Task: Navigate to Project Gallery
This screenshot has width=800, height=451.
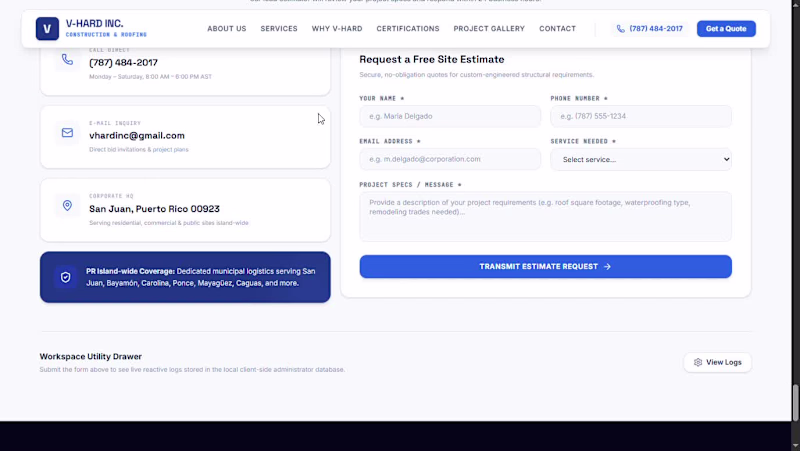Action: point(489,29)
